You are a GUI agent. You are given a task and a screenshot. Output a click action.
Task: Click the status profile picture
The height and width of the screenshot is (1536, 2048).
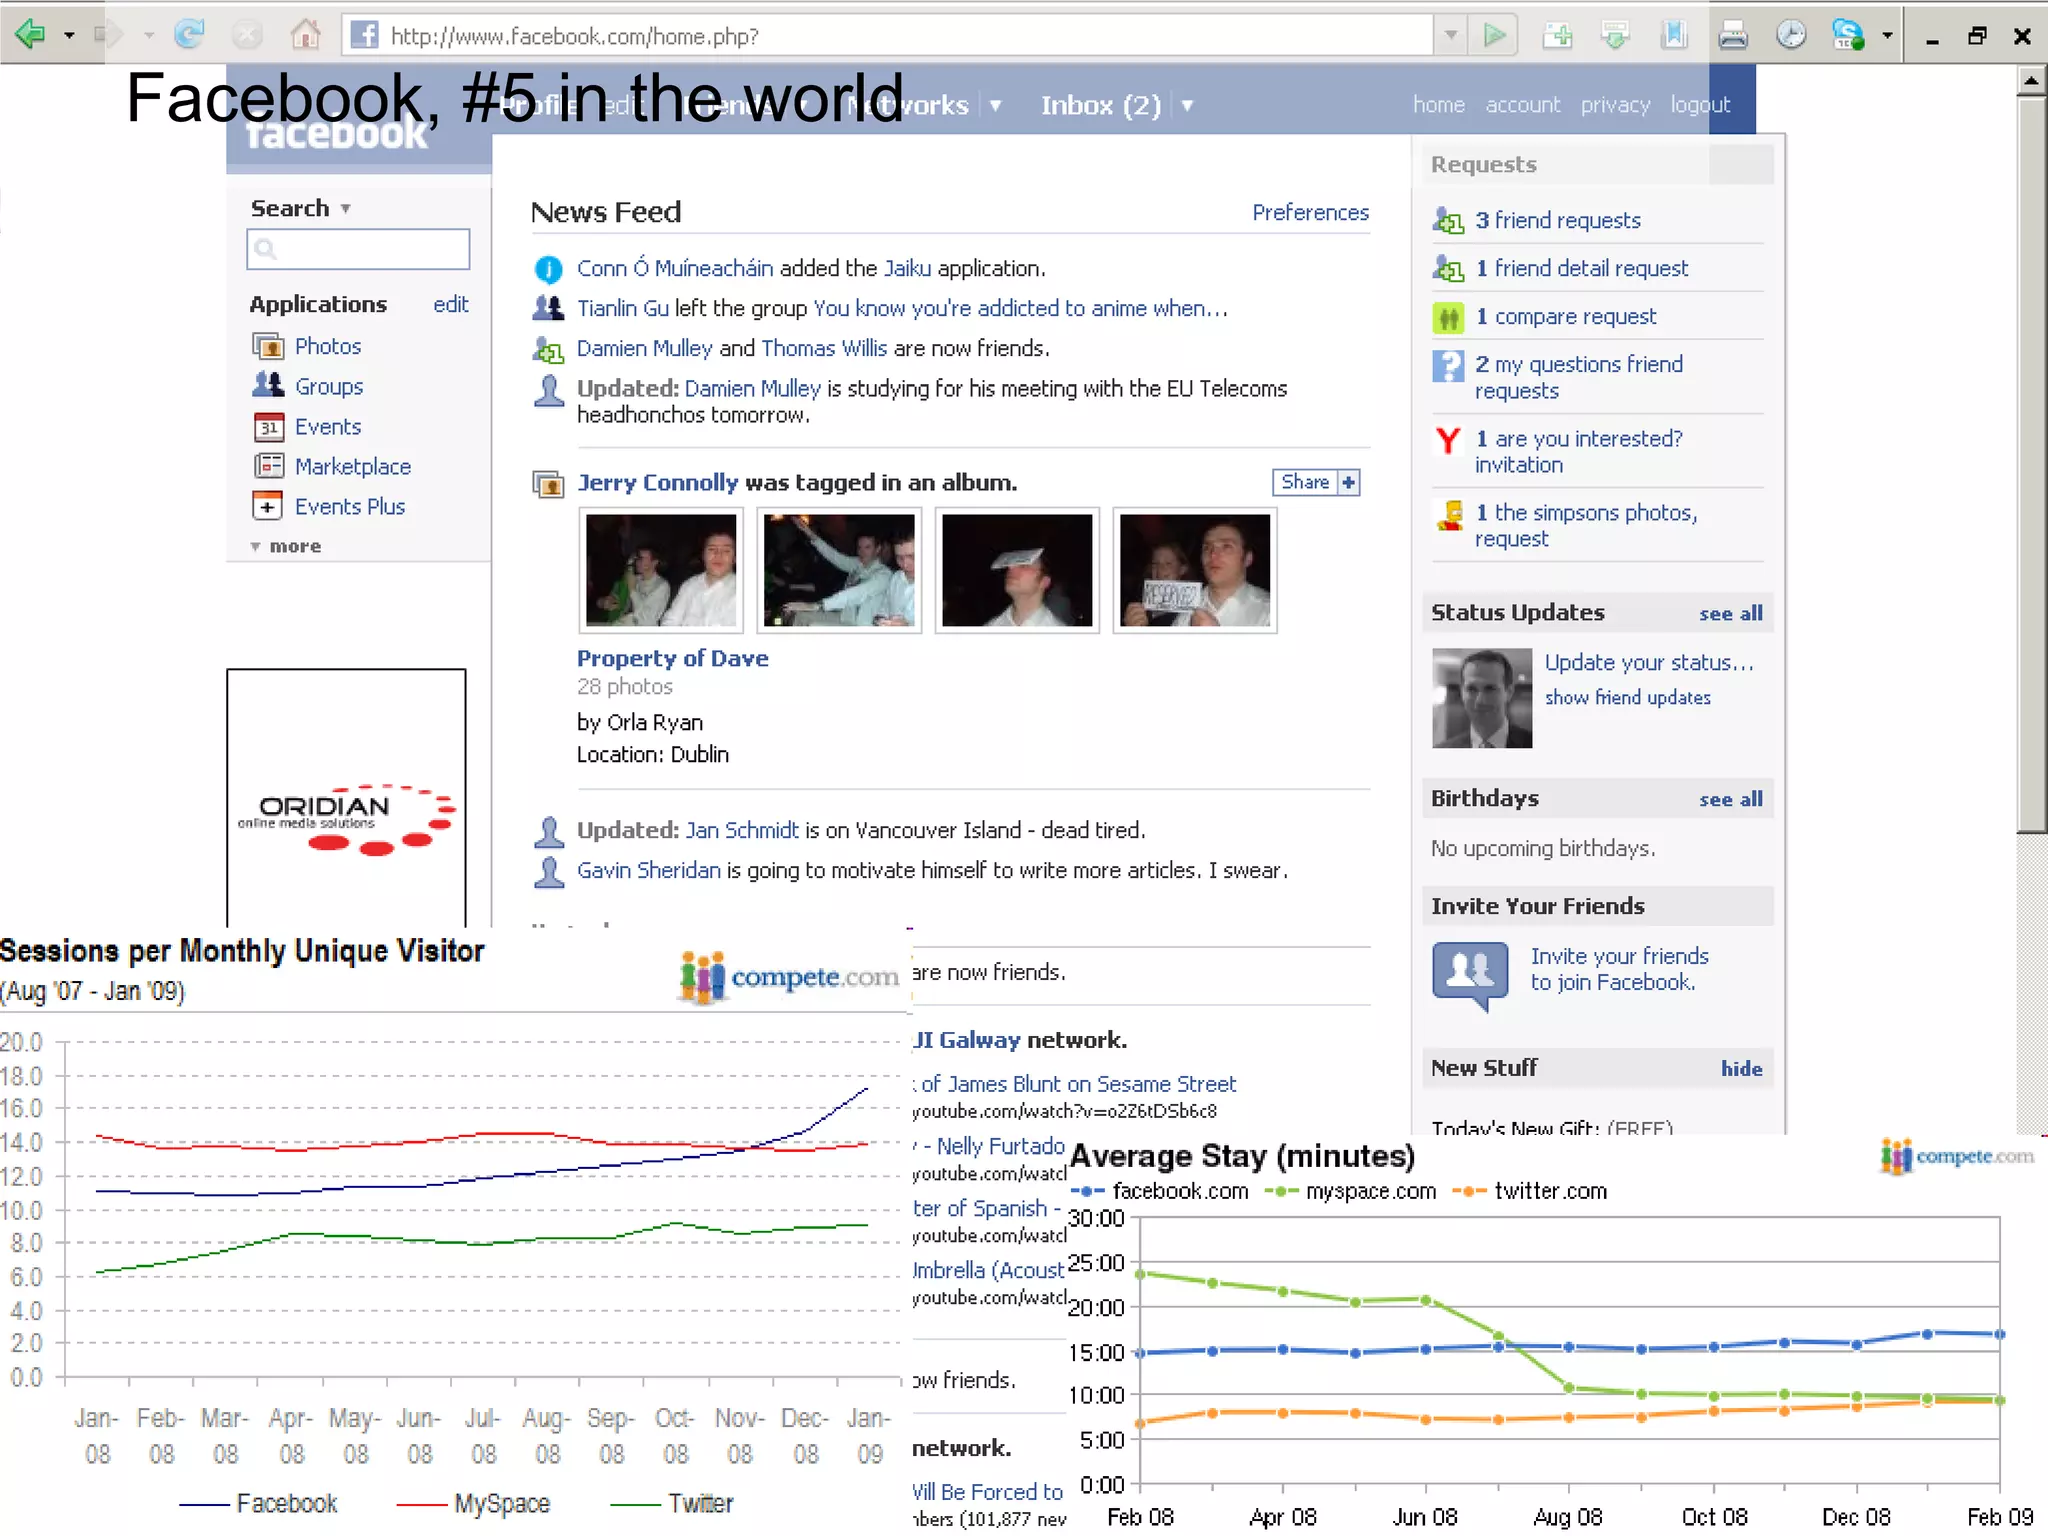(x=1481, y=698)
